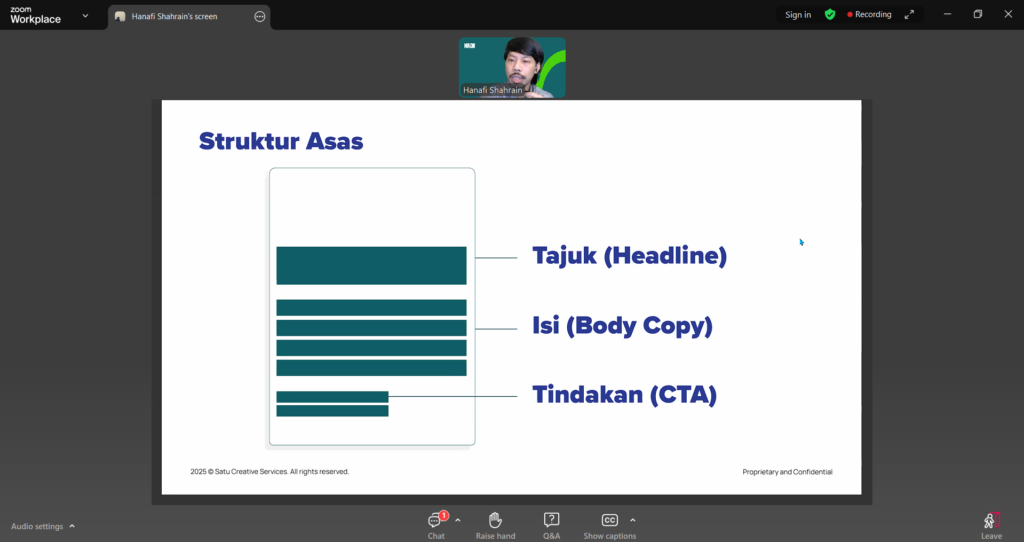Click the screen-share icon in the tab
Viewport: 1024px width, 542px height.
(120, 16)
